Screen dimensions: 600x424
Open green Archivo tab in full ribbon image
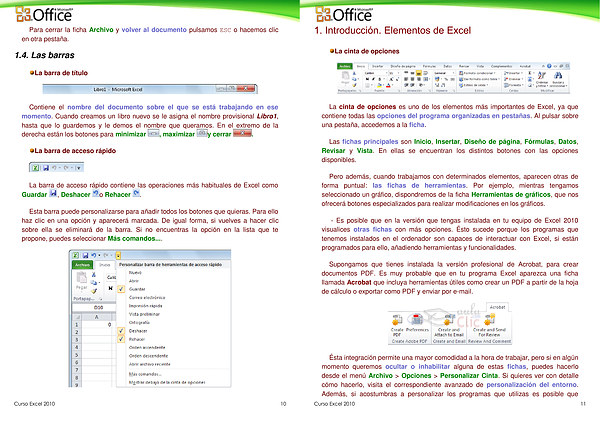coord(344,66)
